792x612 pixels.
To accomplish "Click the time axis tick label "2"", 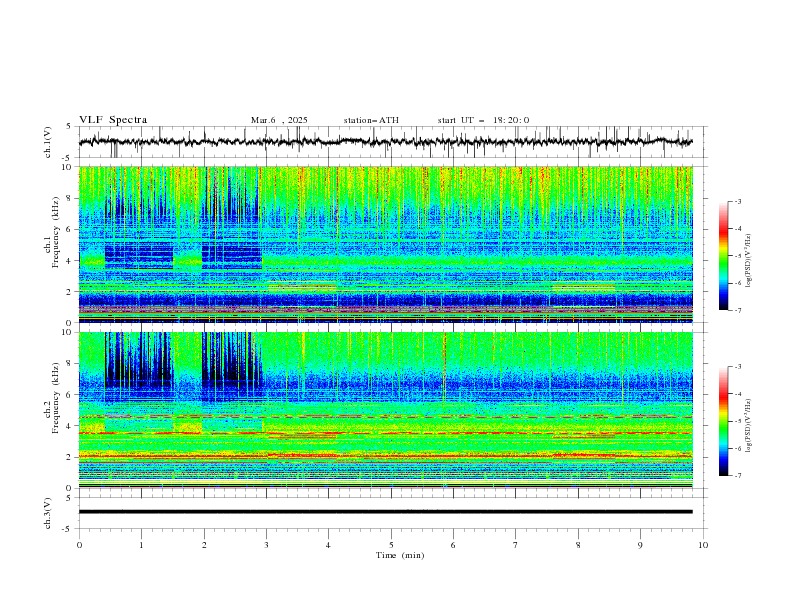I will point(204,545).
